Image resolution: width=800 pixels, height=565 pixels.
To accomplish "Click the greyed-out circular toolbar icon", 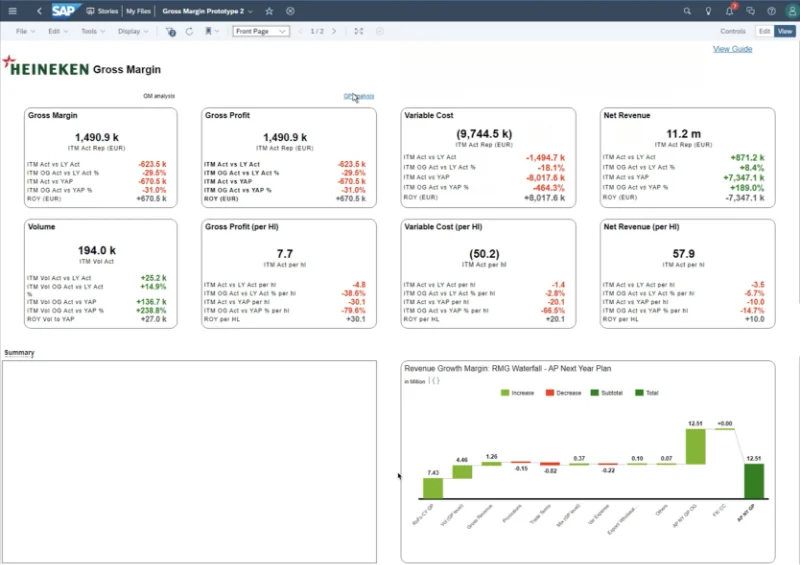I will pyautogui.click(x=380, y=31).
